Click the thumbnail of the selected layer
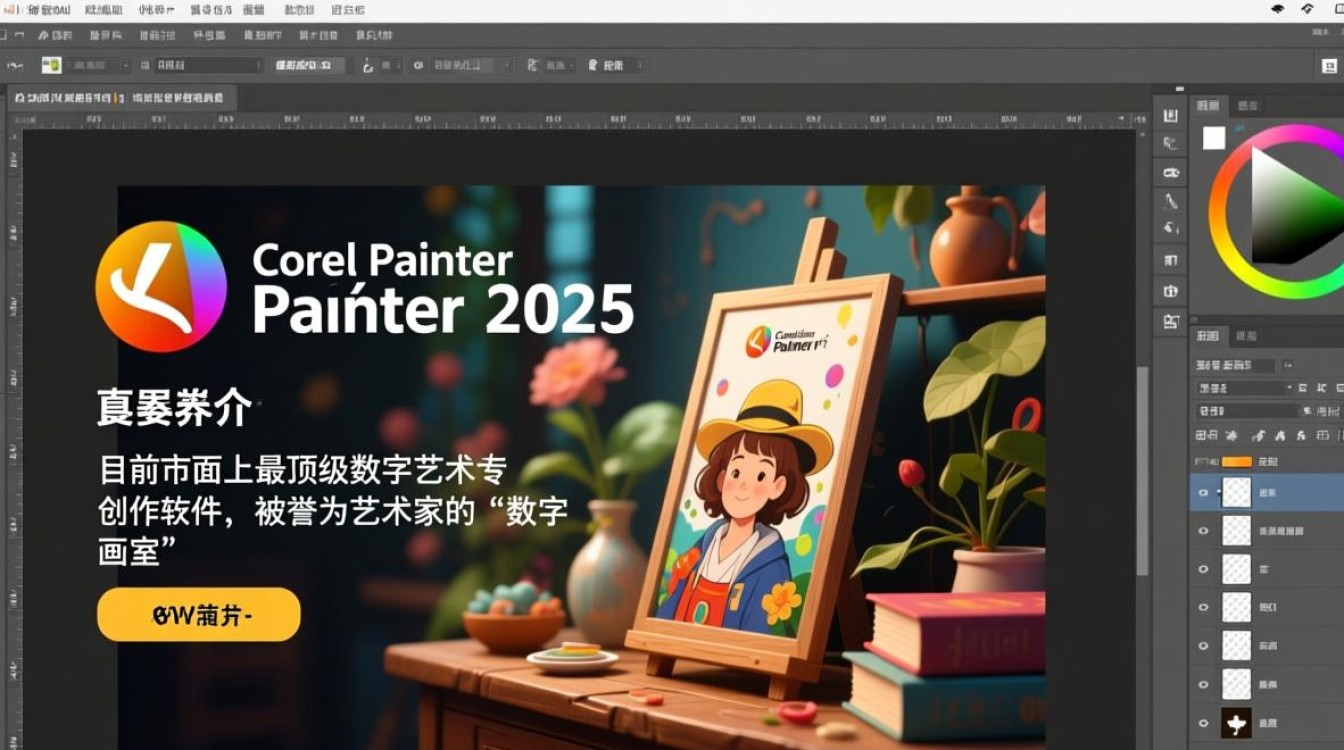The width and height of the screenshot is (1344, 750). pos(1235,490)
